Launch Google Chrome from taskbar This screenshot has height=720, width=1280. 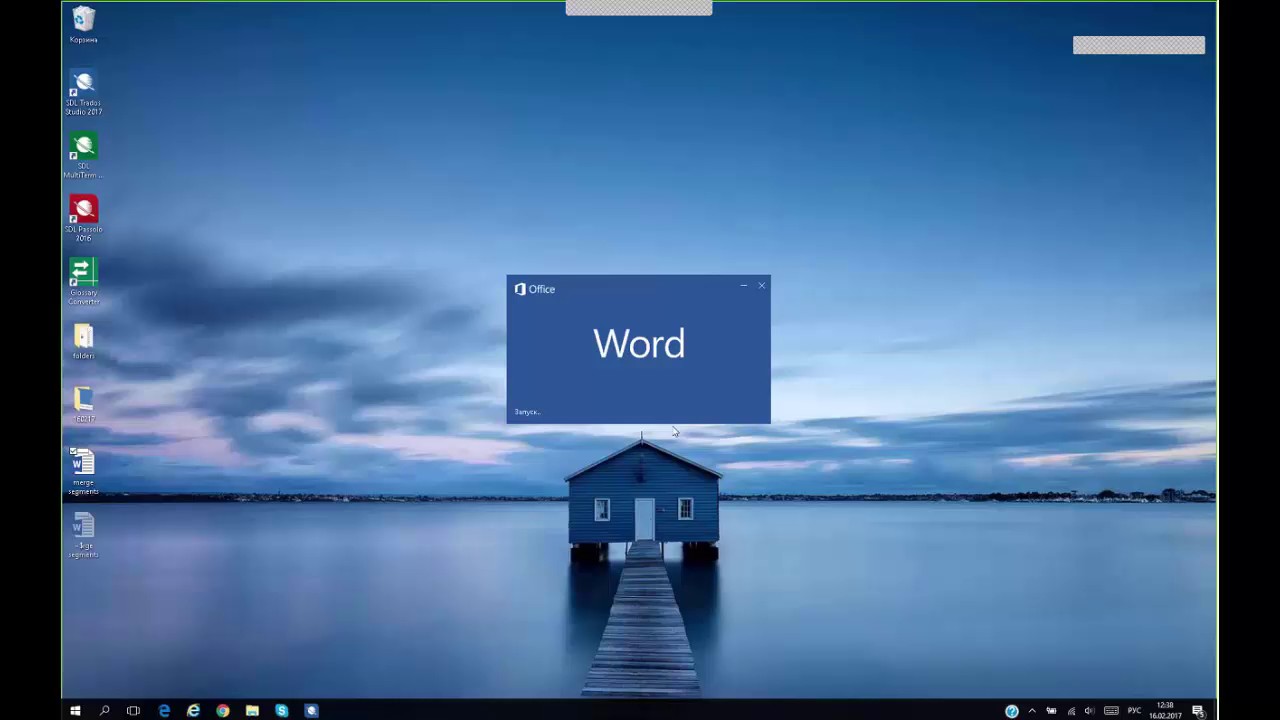(223, 711)
